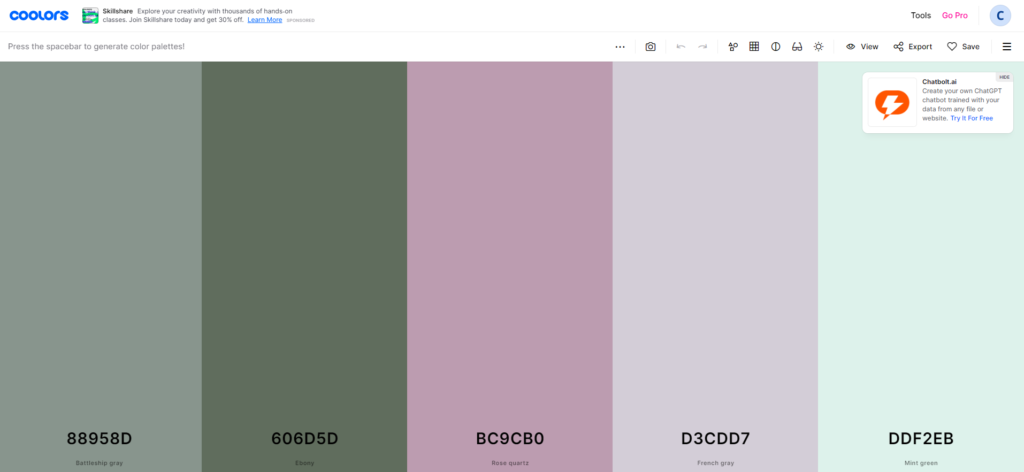The width and height of the screenshot is (1024, 472).
Task: Click the Rose quartz color name
Action: coord(510,463)
